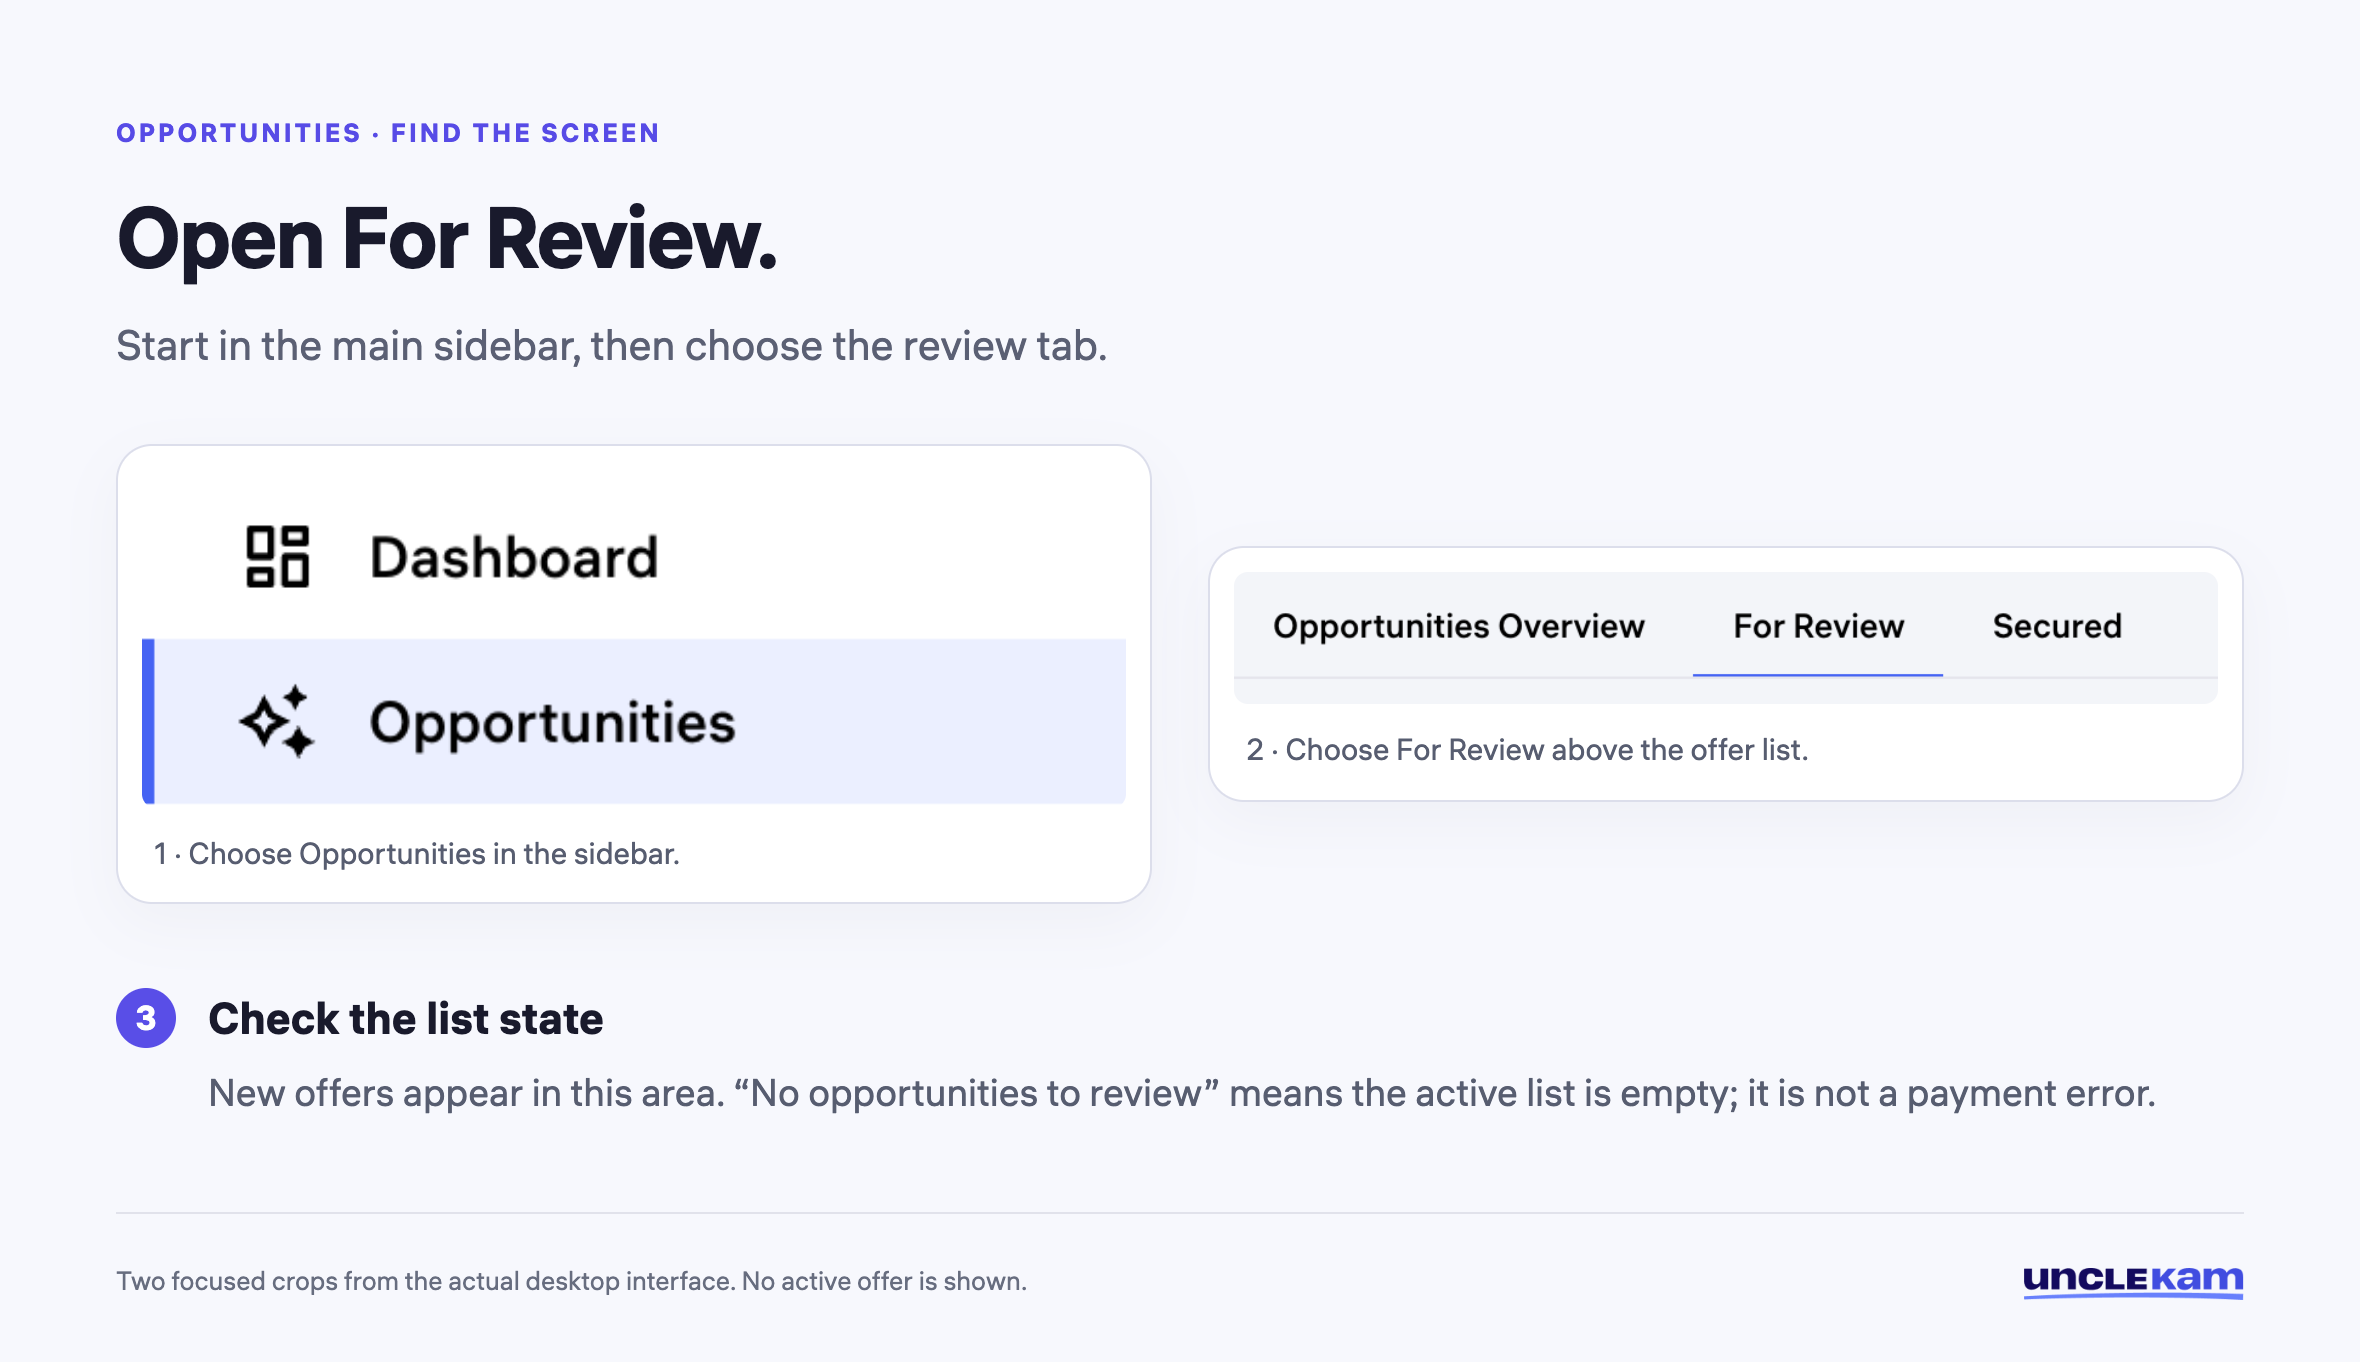Switch to the Secured tab

2057,626
